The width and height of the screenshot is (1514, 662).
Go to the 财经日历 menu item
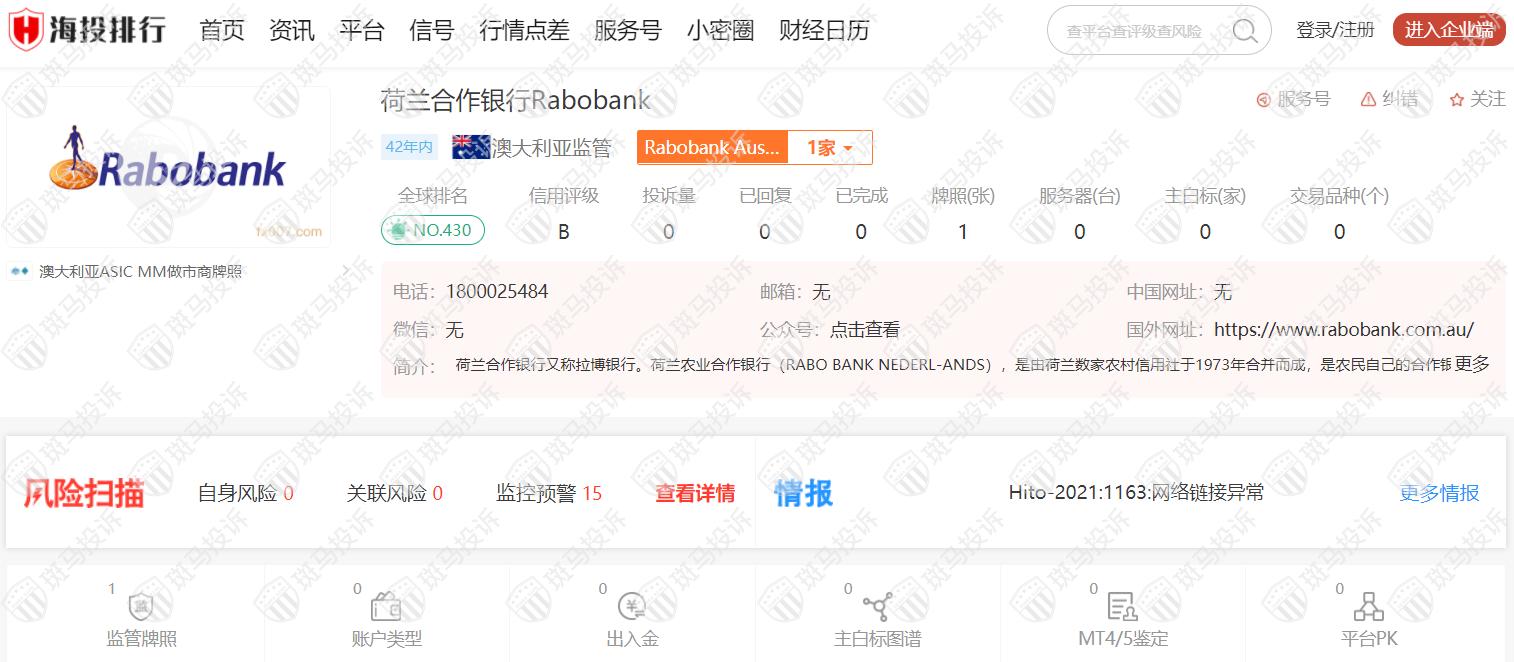point(824,30)
